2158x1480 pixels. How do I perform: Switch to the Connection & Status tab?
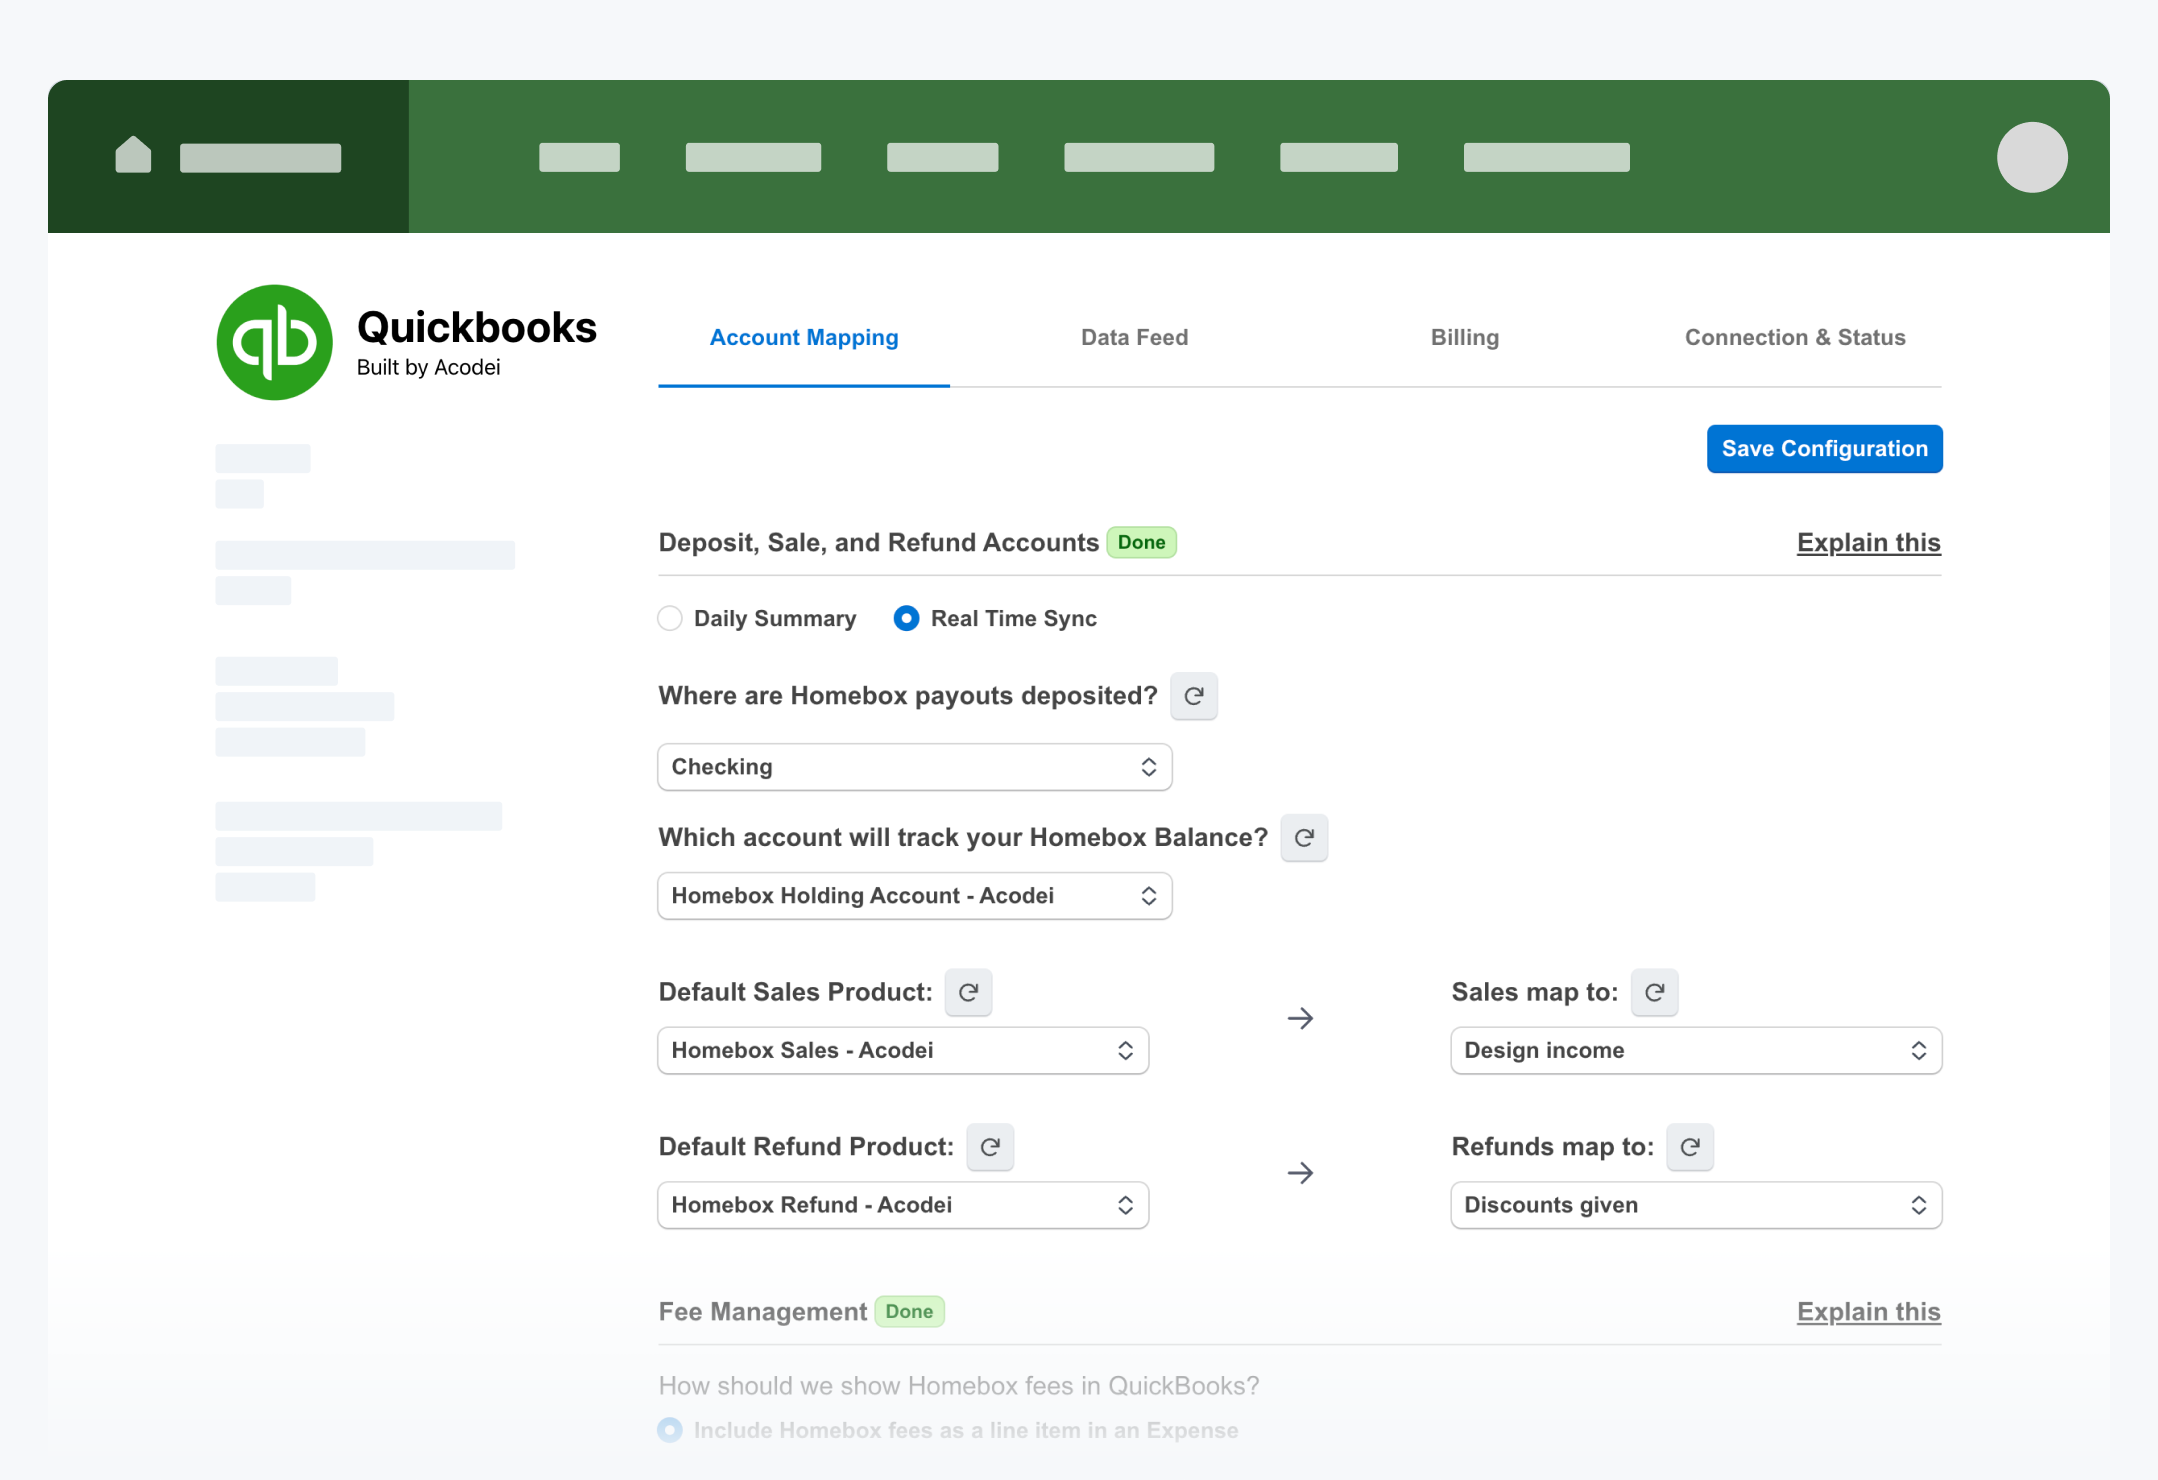[x=1794, y=338]
